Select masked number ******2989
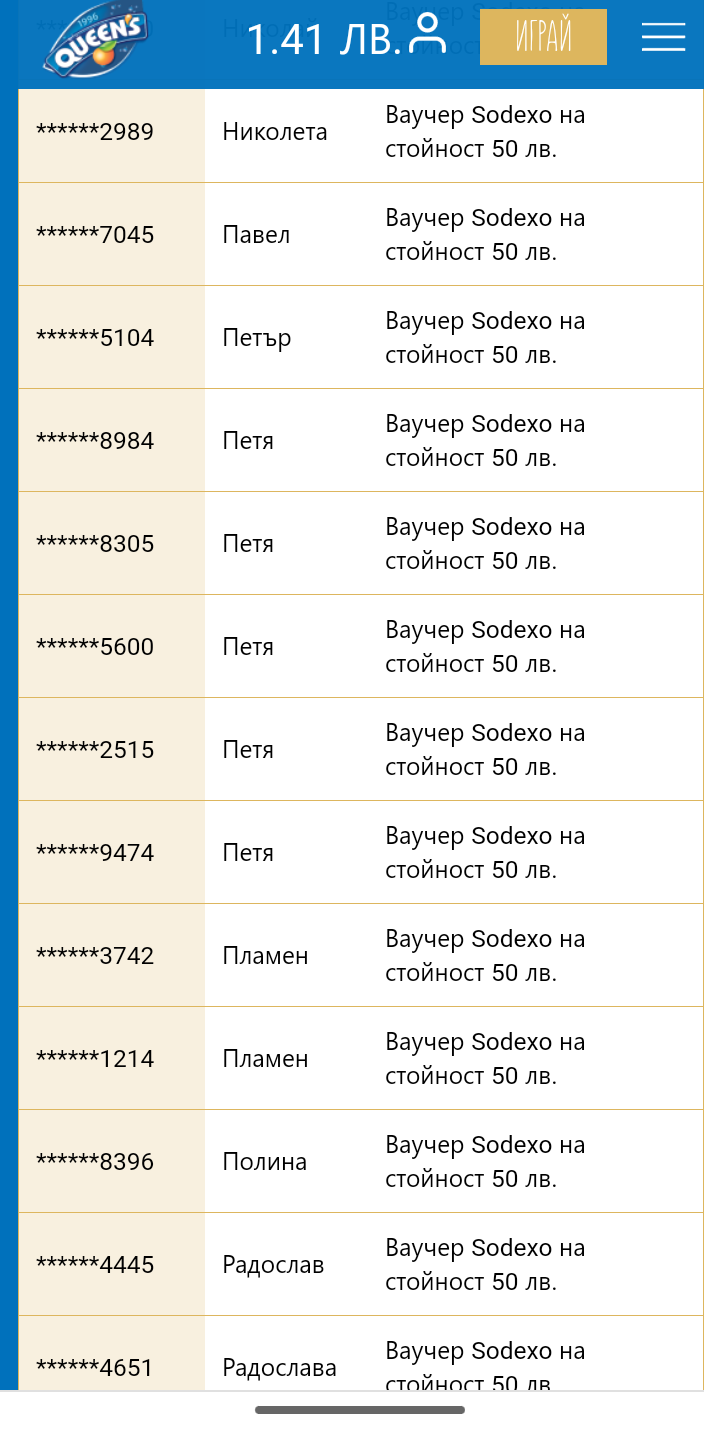The image size is (704, 1431). (95, 132)
